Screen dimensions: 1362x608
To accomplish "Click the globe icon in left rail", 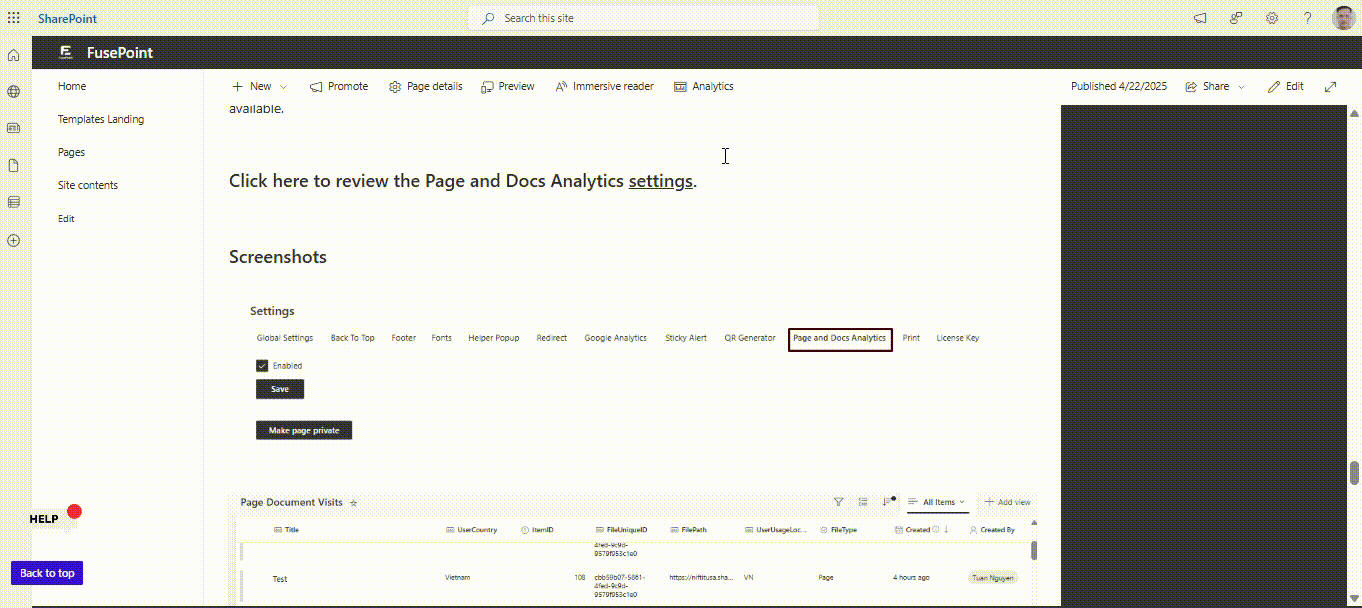I will click(x=14, y=91).
